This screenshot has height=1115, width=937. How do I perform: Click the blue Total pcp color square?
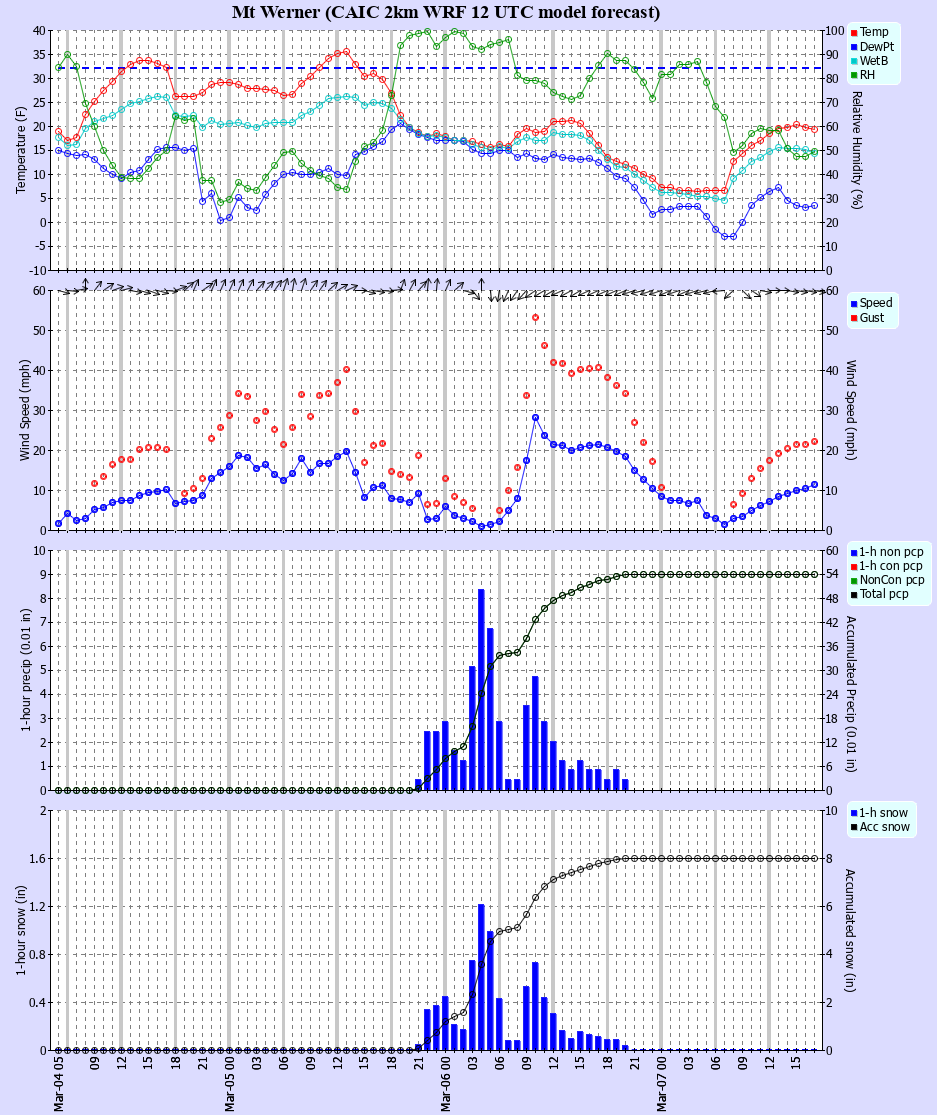coord(853,593)
